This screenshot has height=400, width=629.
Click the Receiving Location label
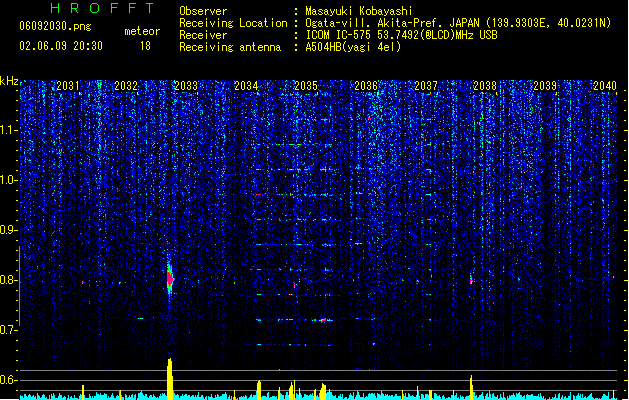tap(233, 23)
